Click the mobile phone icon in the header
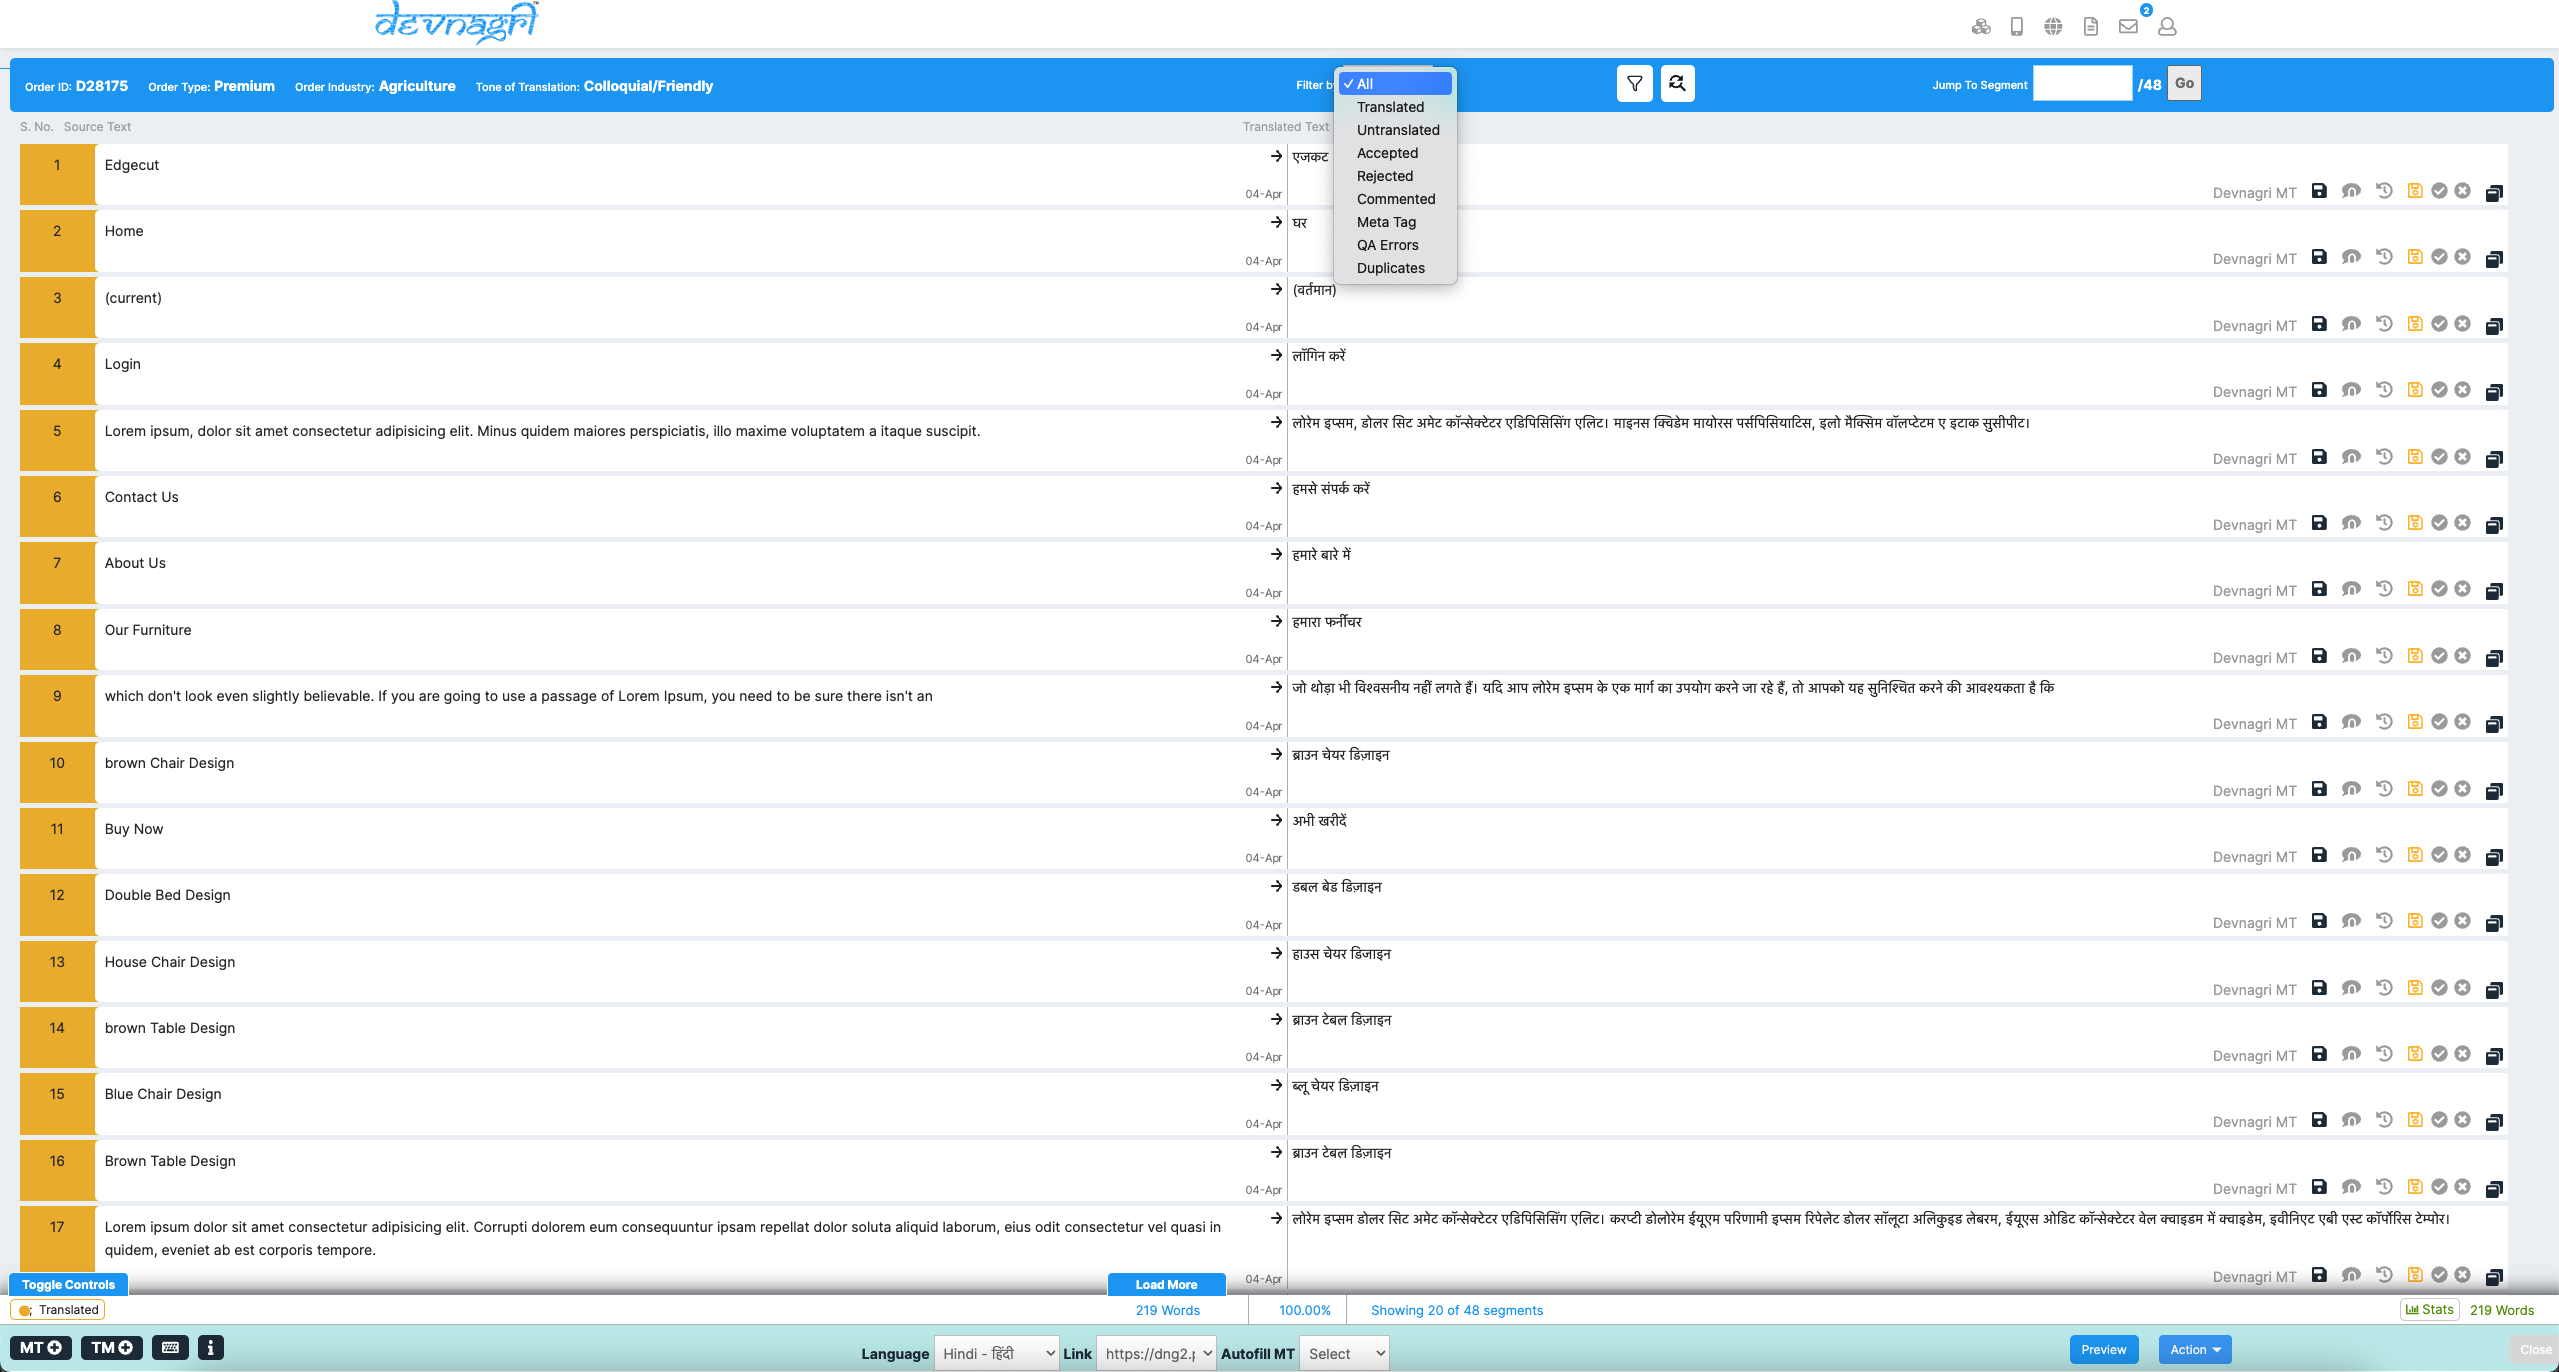The width and height of the screenshot is (2559, 1372). (x=2017, y=27)
